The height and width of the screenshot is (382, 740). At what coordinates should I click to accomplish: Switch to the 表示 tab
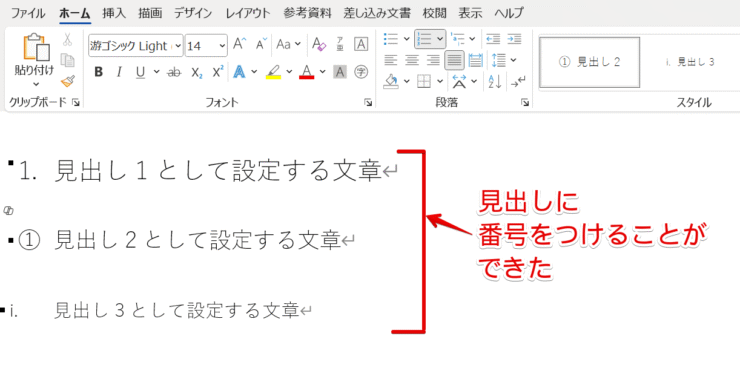click(471, 13)
